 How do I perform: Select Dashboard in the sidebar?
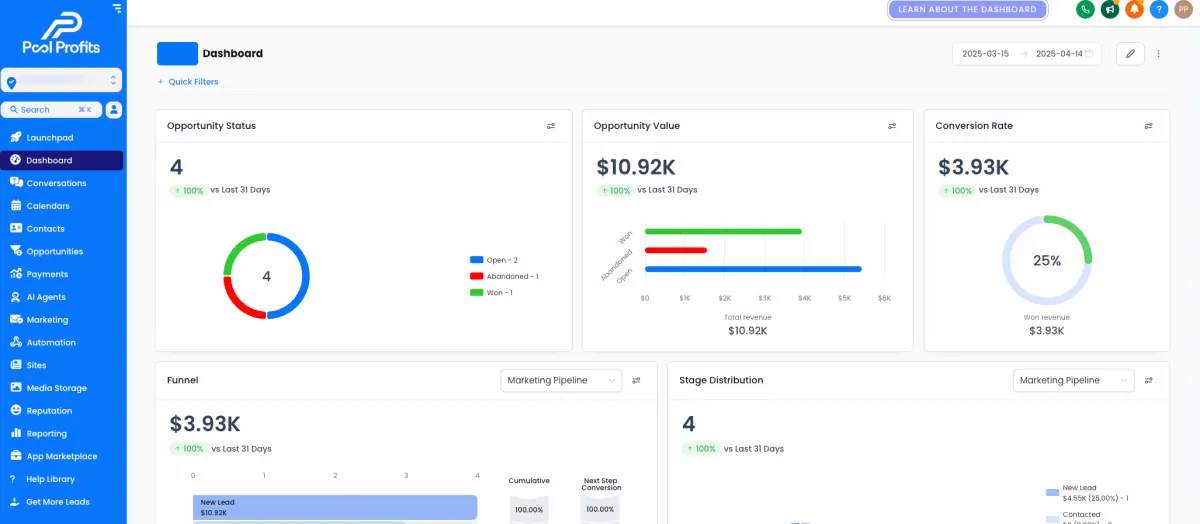62,160
